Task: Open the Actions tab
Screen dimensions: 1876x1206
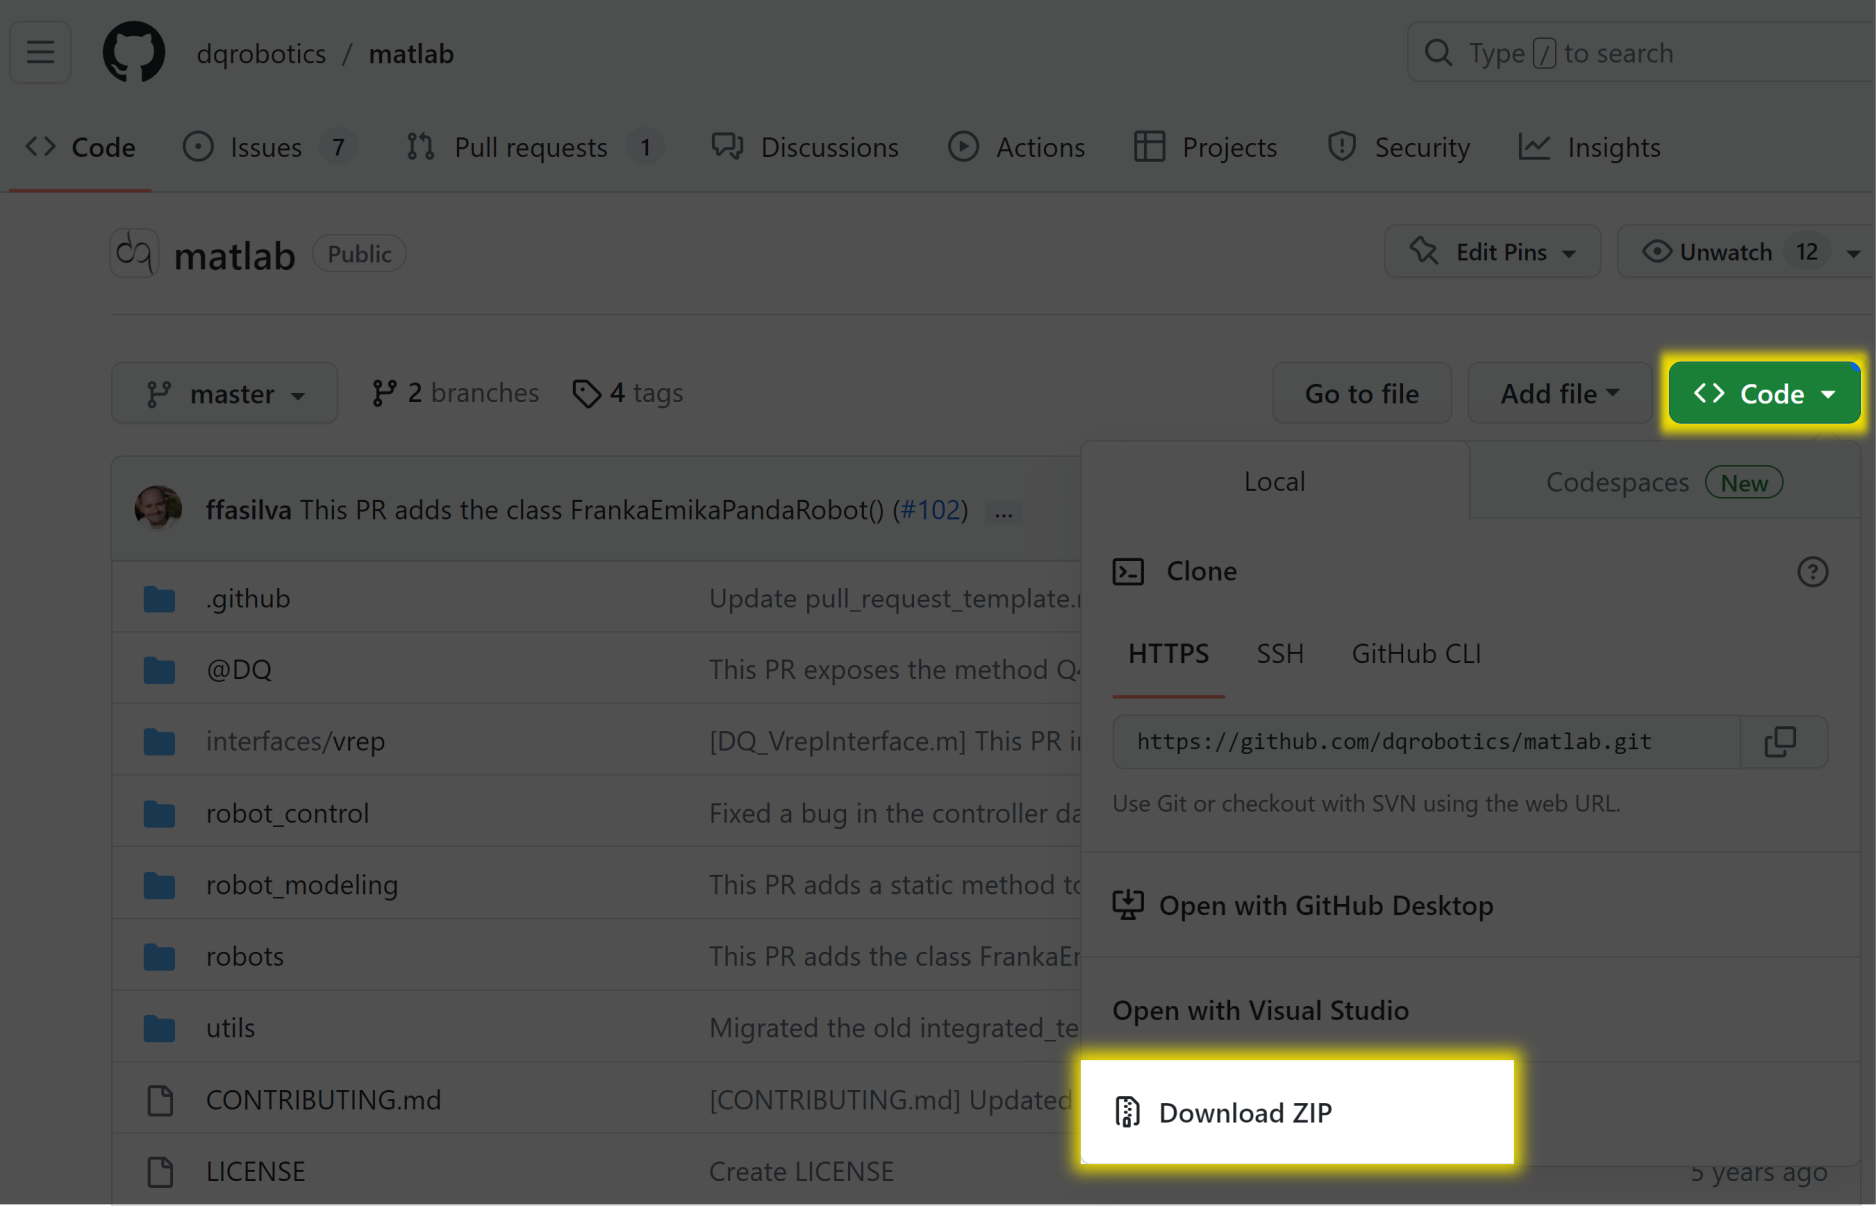Action: coord(1016,147)
